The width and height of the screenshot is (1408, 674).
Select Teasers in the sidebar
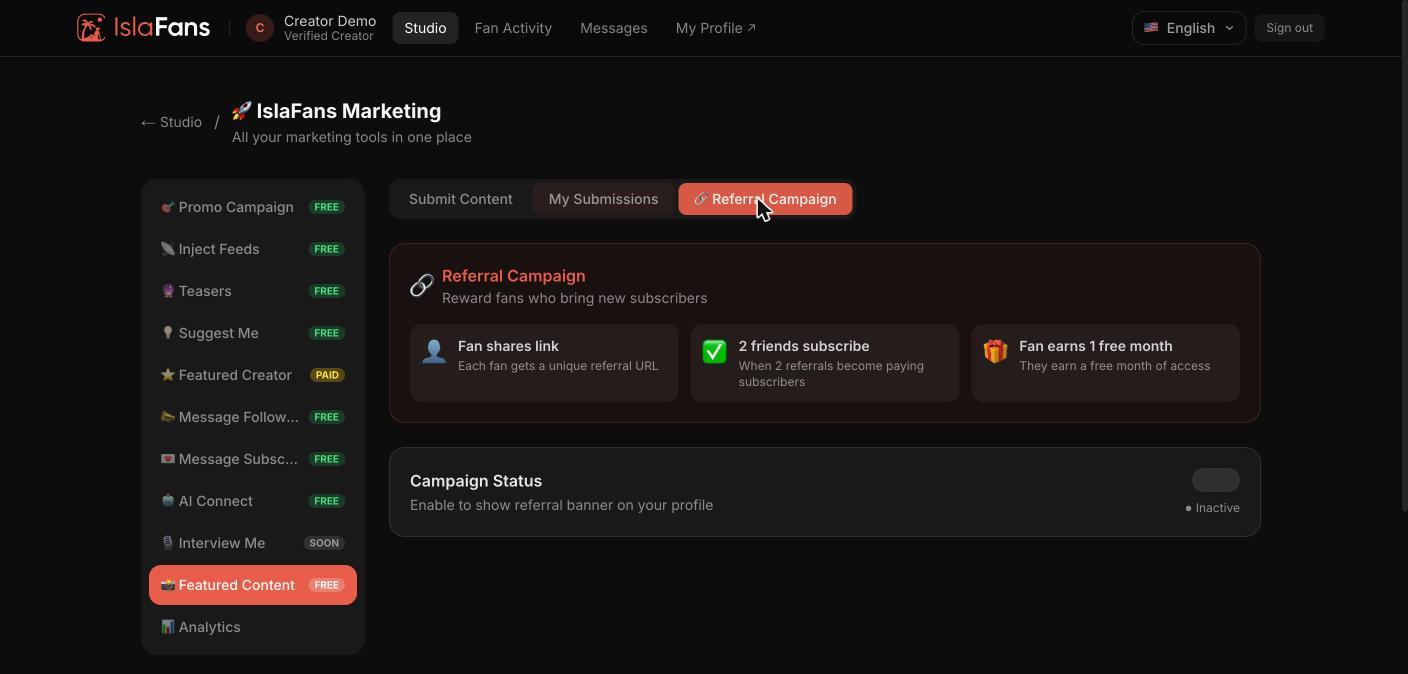click(253, 291)
